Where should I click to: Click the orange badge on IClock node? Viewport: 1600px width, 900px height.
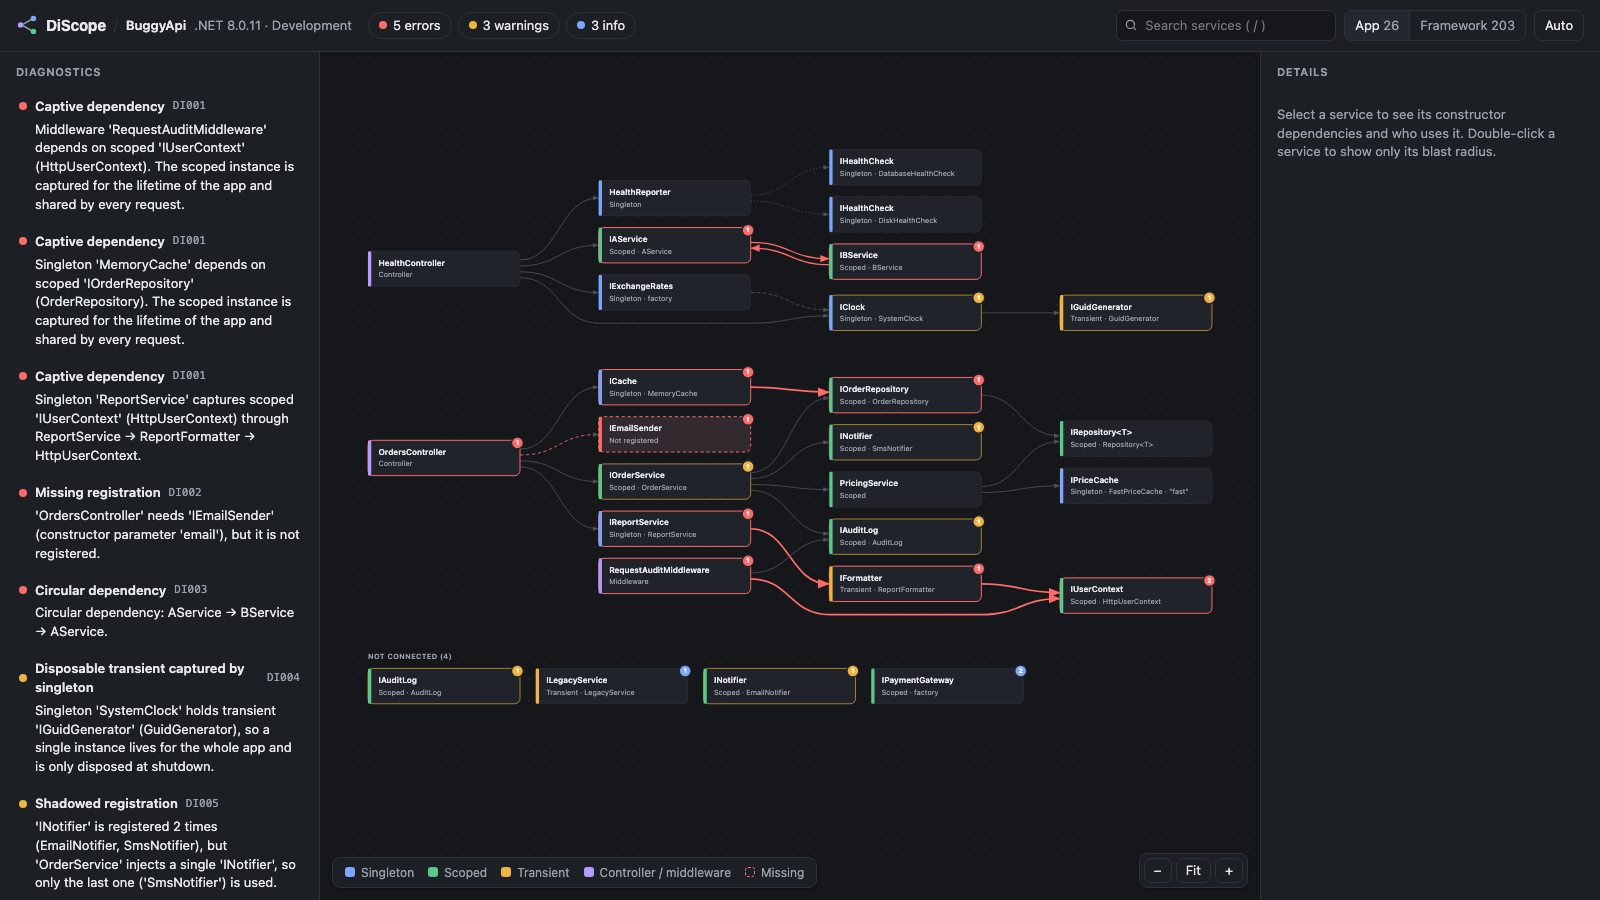979,298
